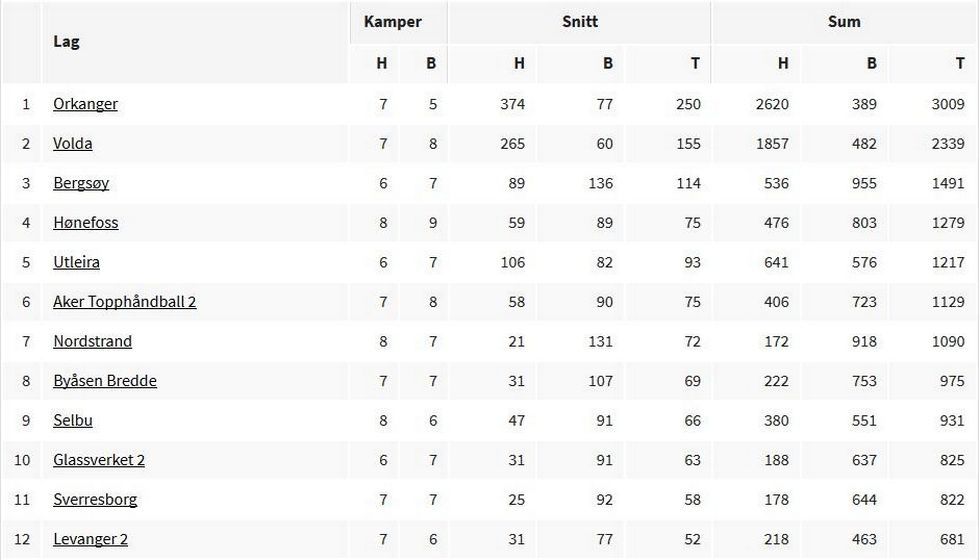The image size is (980, 560).
Task: Click the Byåsen Bredde link
Action: click(x=104, y=380)
